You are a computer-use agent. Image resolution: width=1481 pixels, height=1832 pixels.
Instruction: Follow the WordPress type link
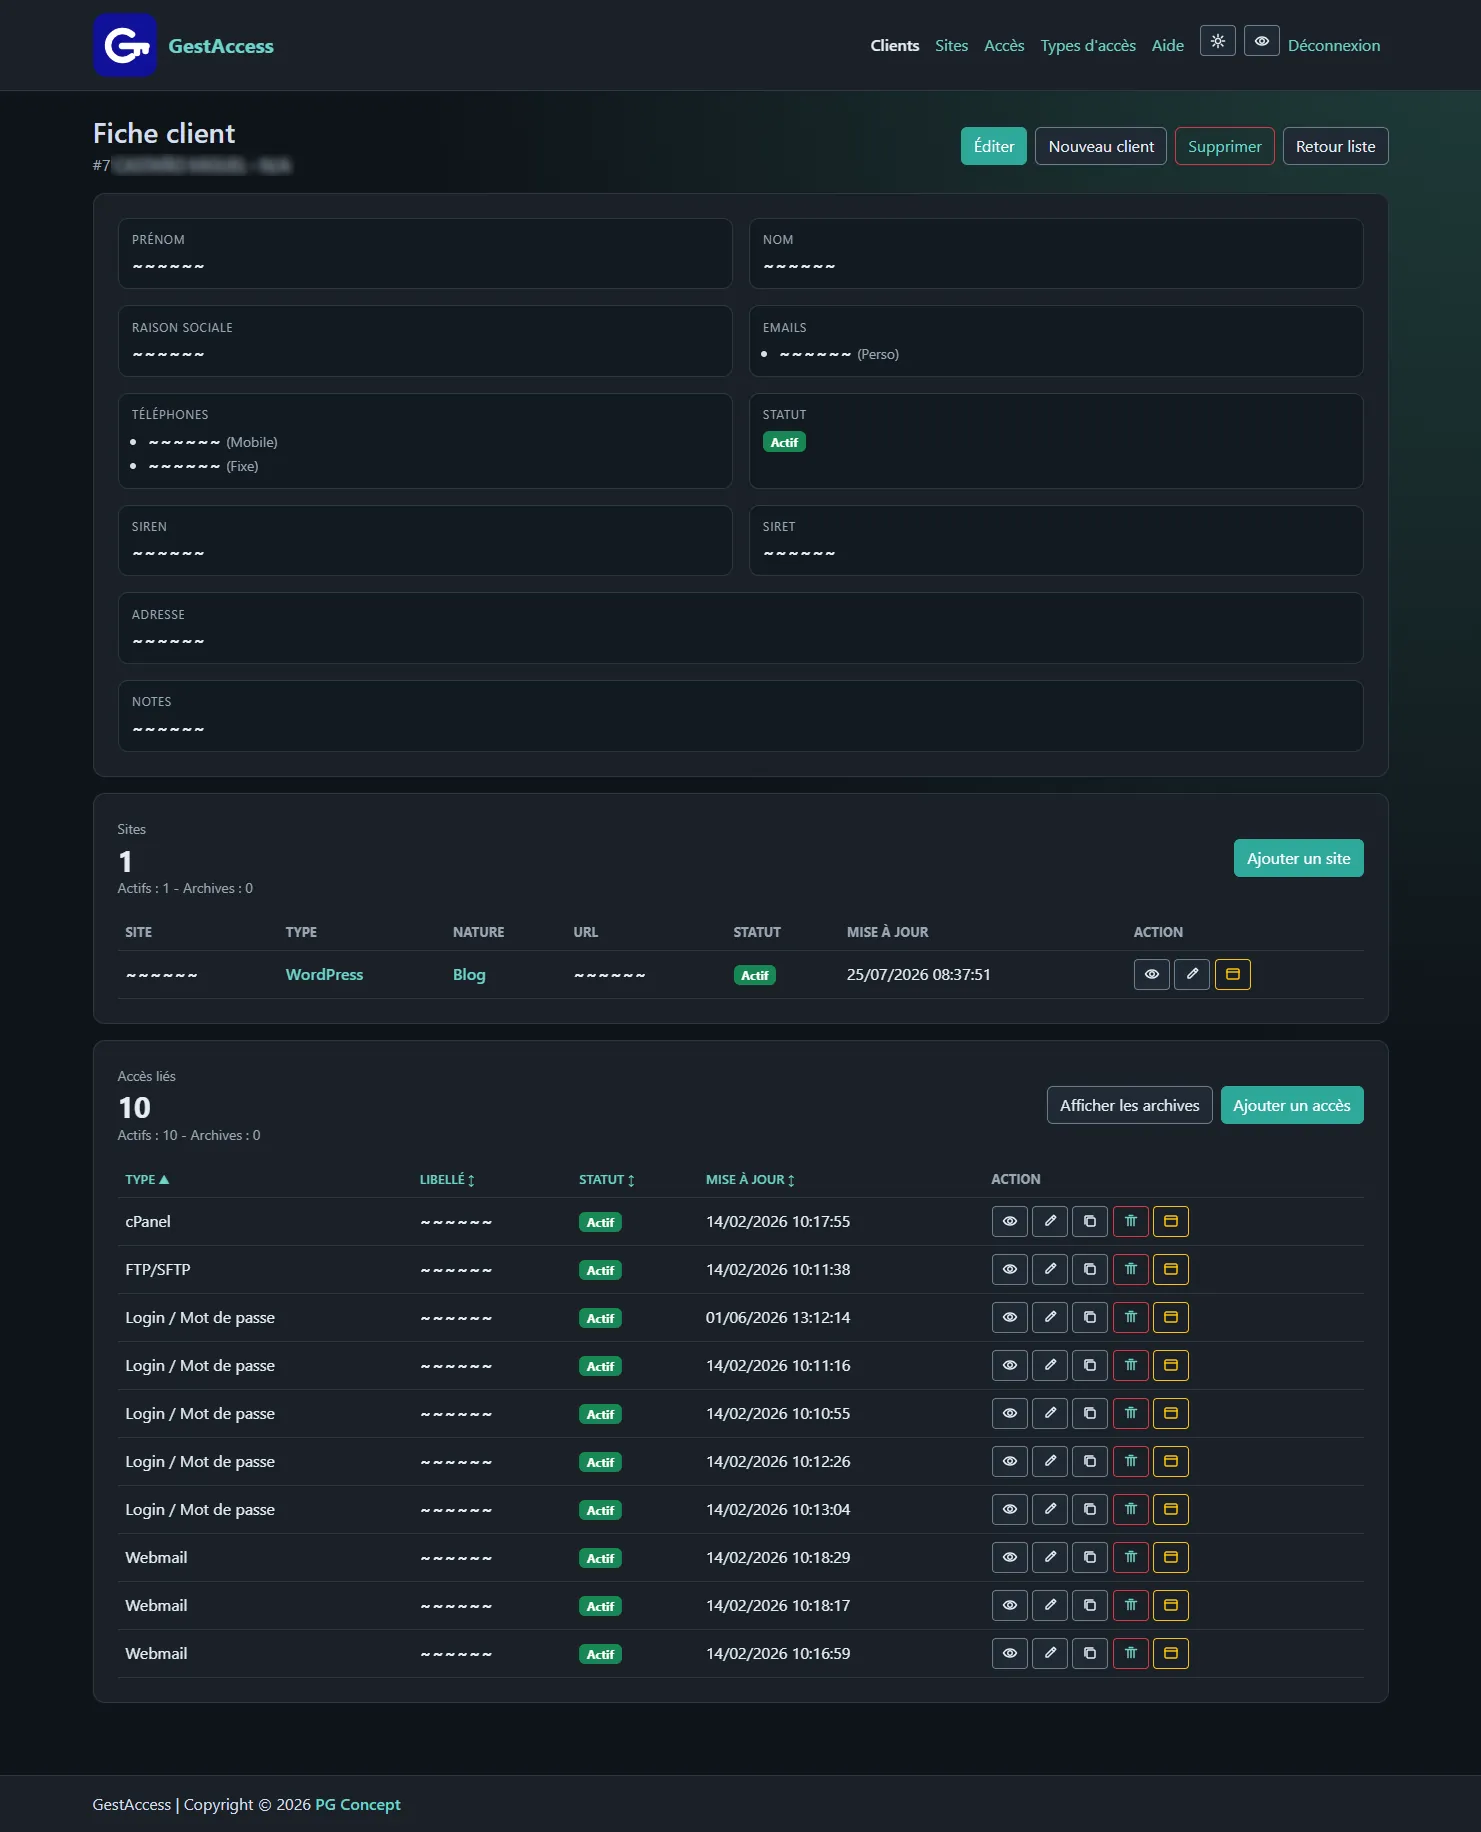tap(324, 974)
